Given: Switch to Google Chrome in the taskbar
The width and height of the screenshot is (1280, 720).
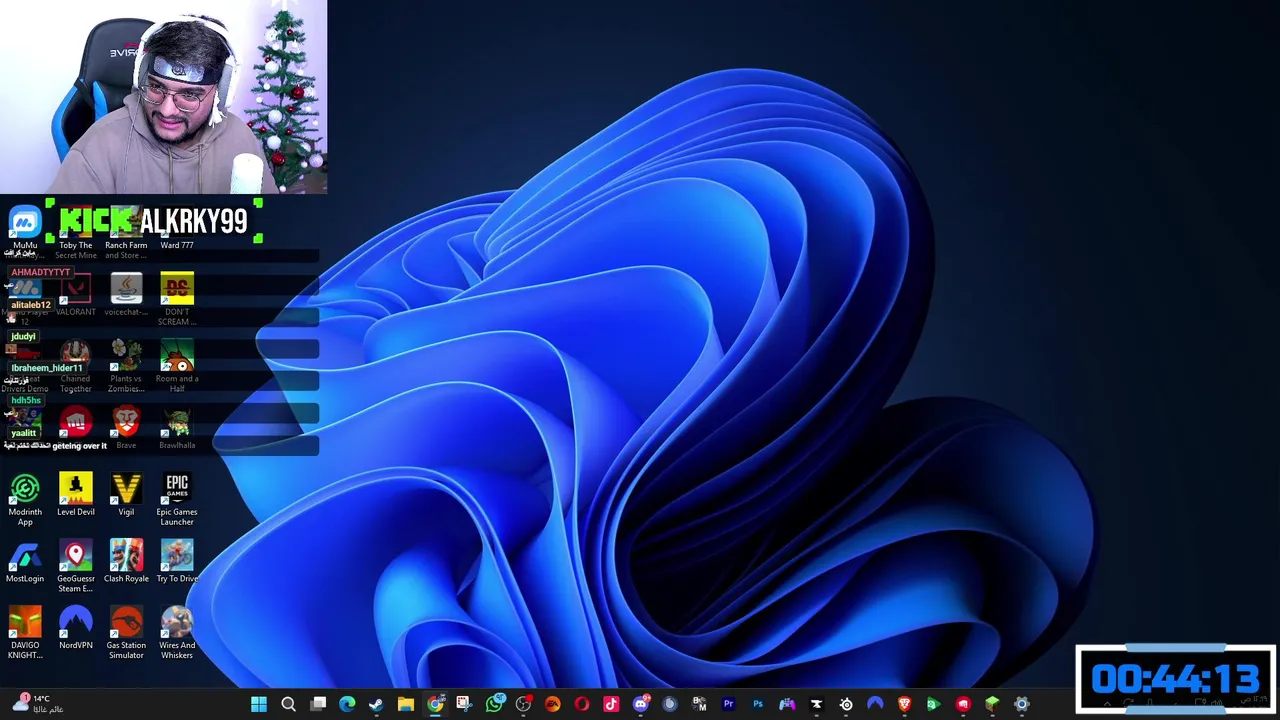Looking at the screenshot, I should [x=435, y=704].
